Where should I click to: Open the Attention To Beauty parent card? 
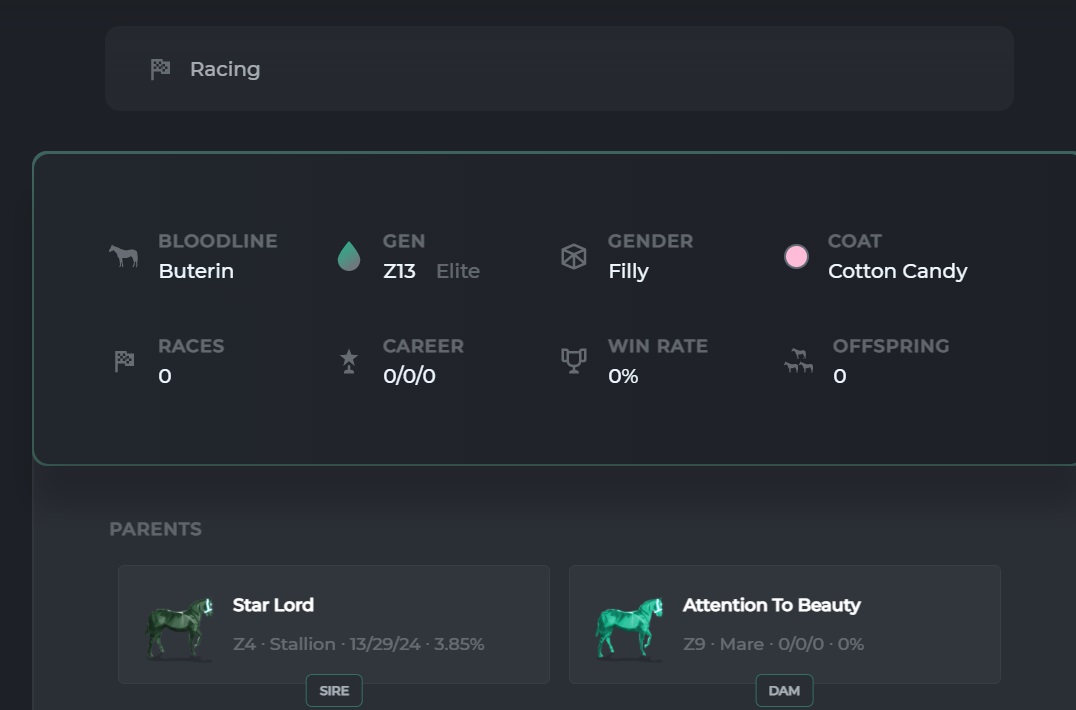point(784,624)
